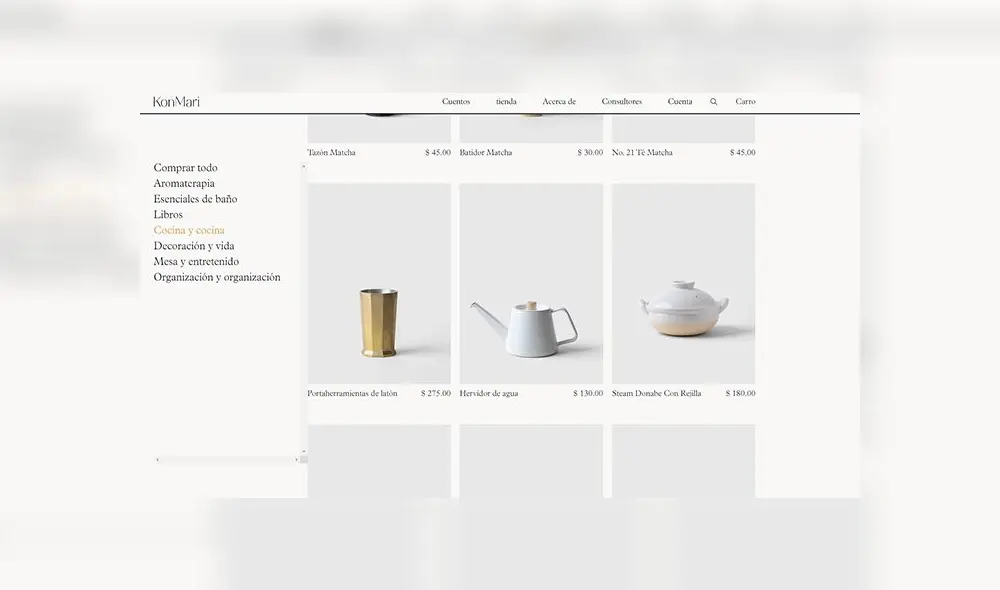Click the horizontal scrollbar below the sidebar
The width and height of the screenshot is (1000, 590).
pos(228,458)
